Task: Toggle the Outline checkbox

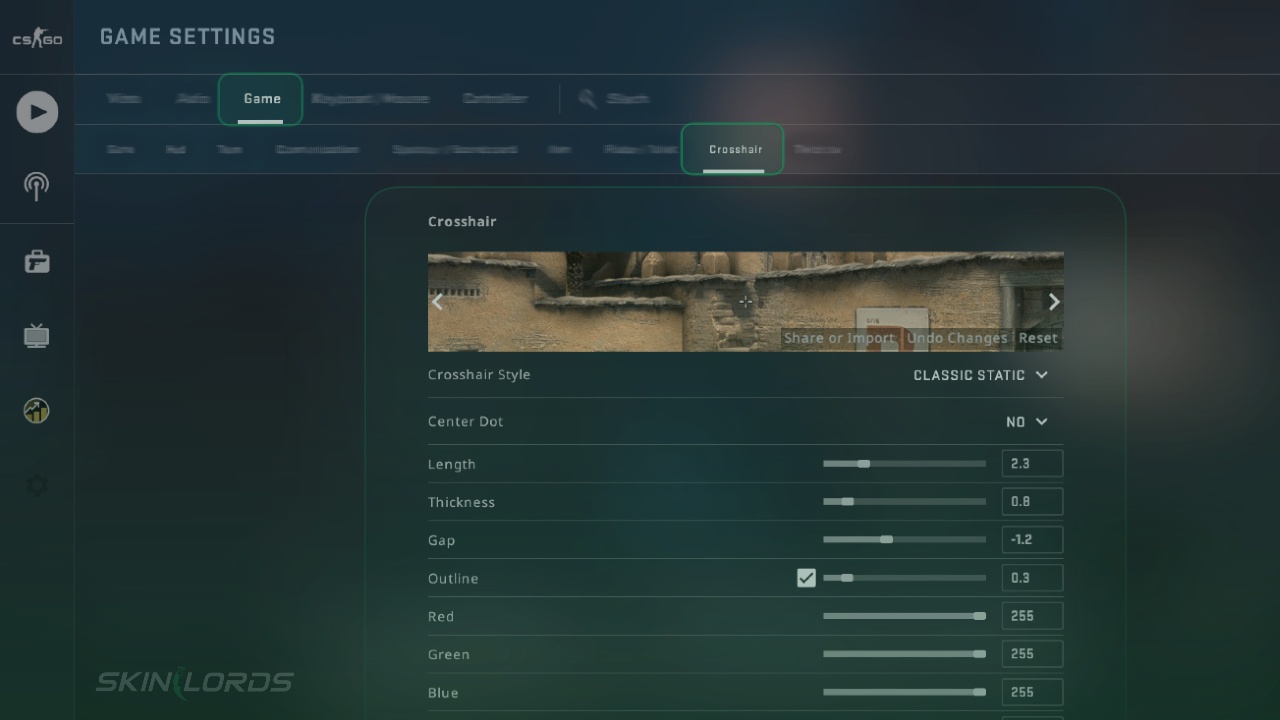Action: pyautogui.click(x=806, y=578)
